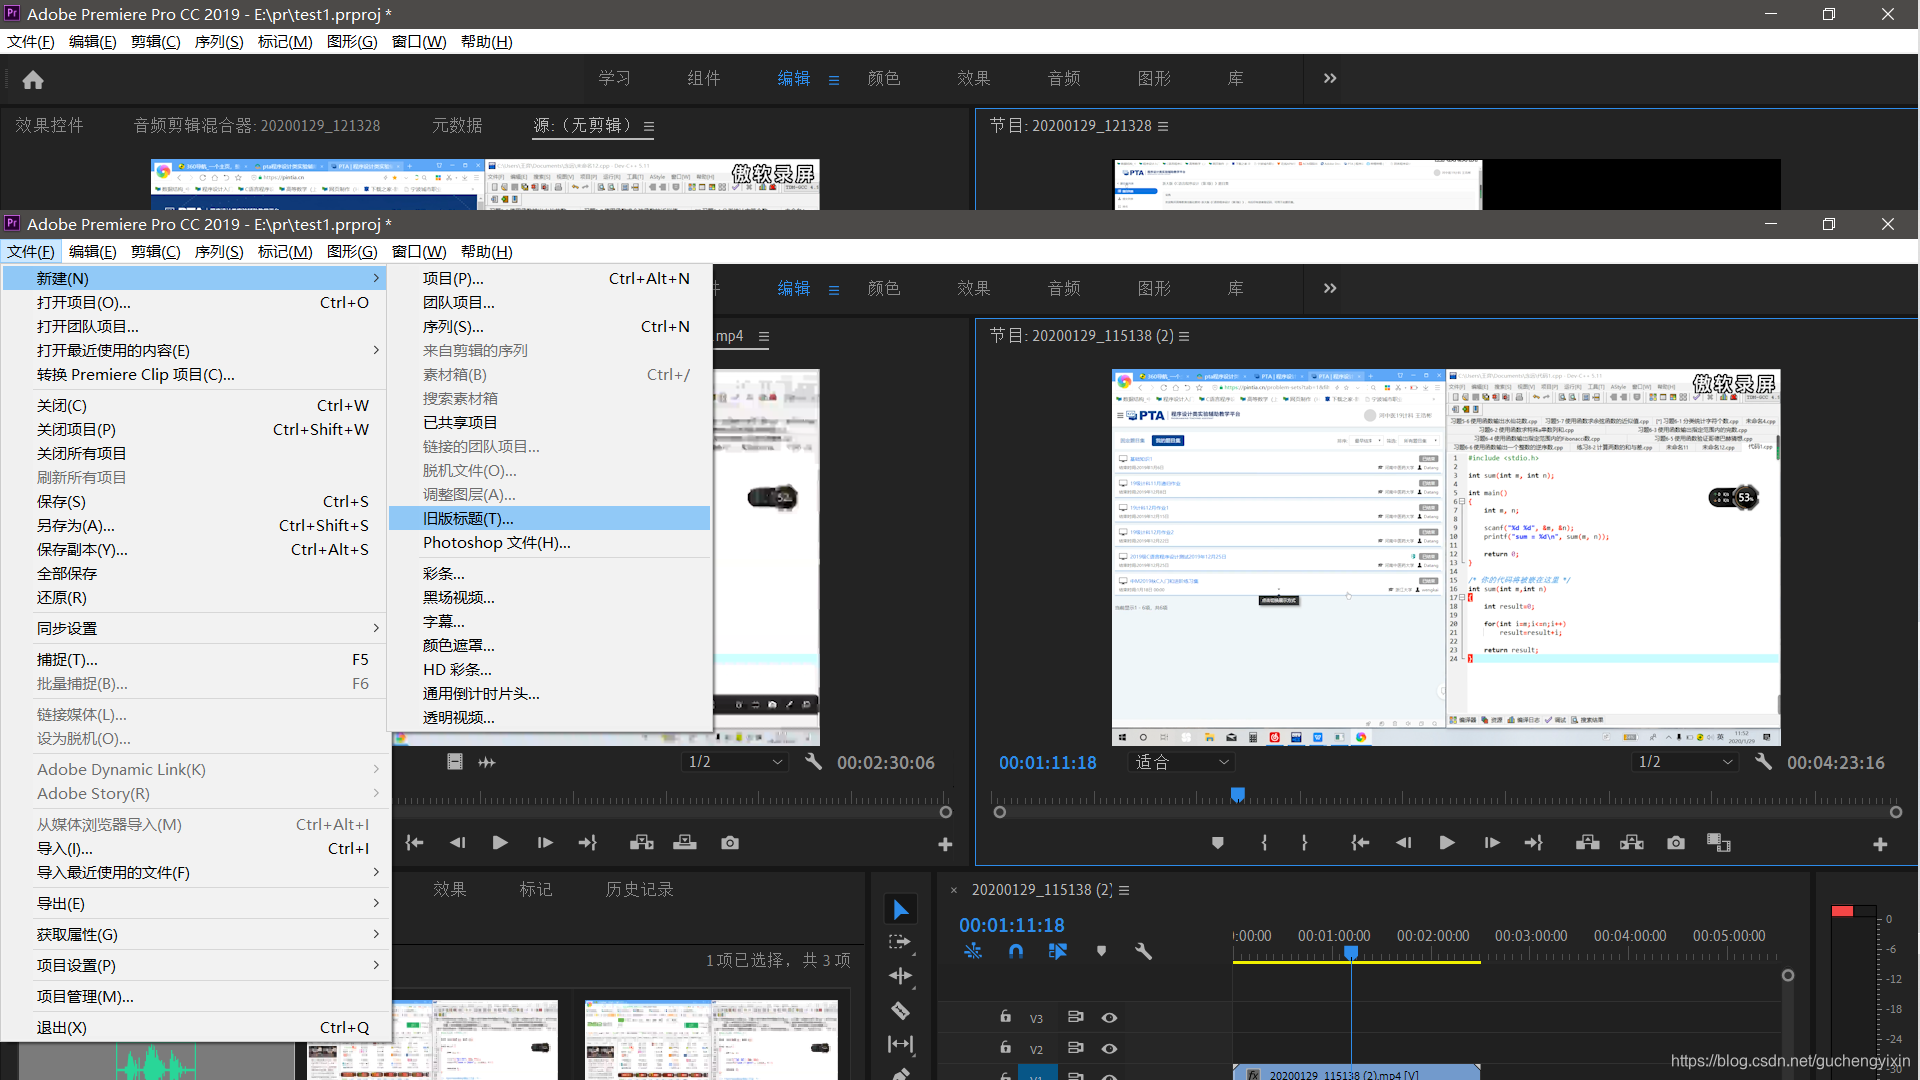Click Program monitor playhead marker

point(1237,795)
